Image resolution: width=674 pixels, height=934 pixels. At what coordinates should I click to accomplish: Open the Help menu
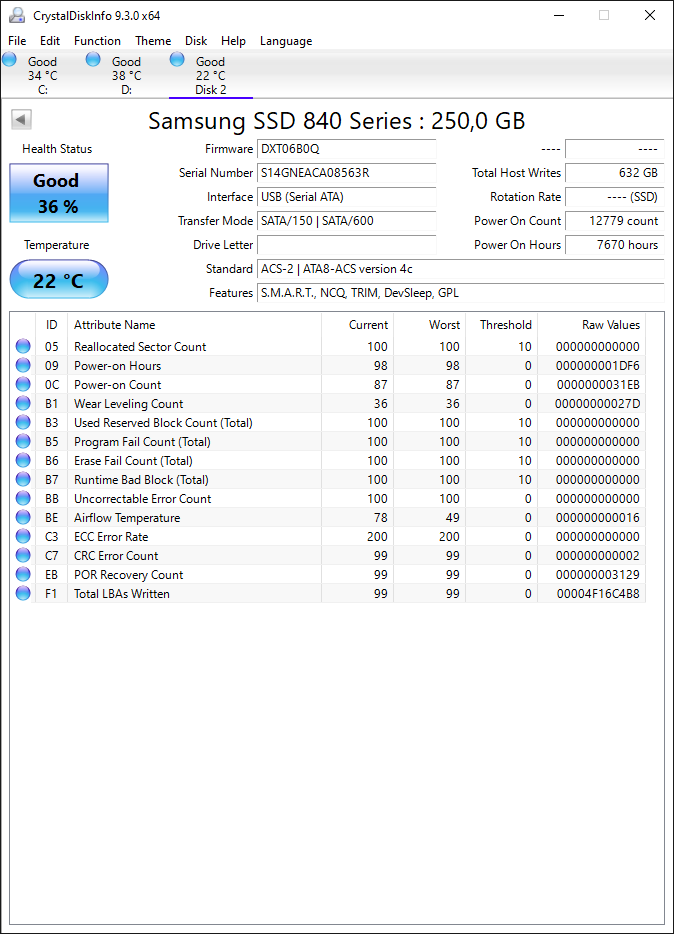click(x=233, y=41)
